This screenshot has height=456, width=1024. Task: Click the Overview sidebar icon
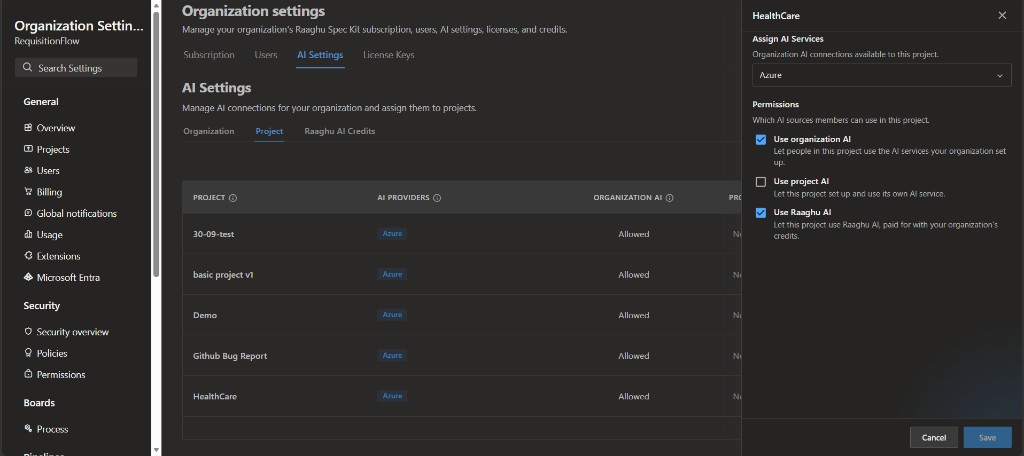click(x=28, y=127)
